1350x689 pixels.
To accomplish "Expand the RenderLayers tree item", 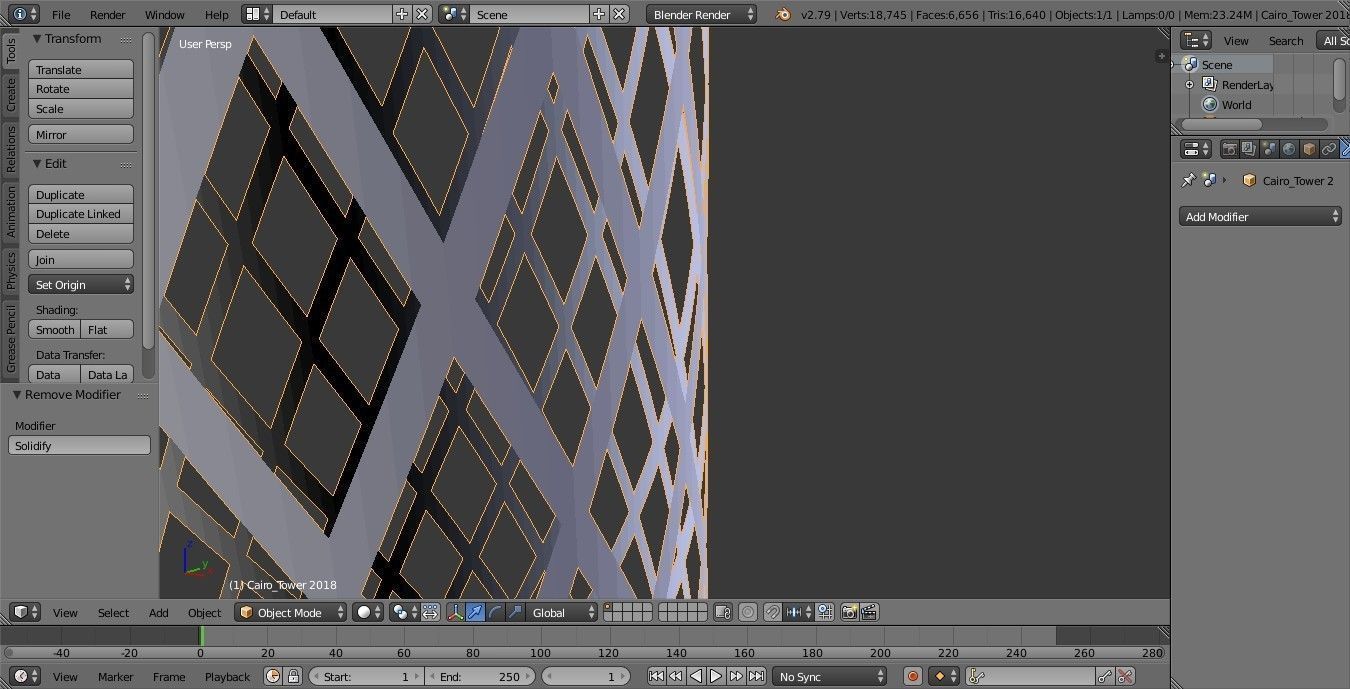I will [x=1189, y=84].
